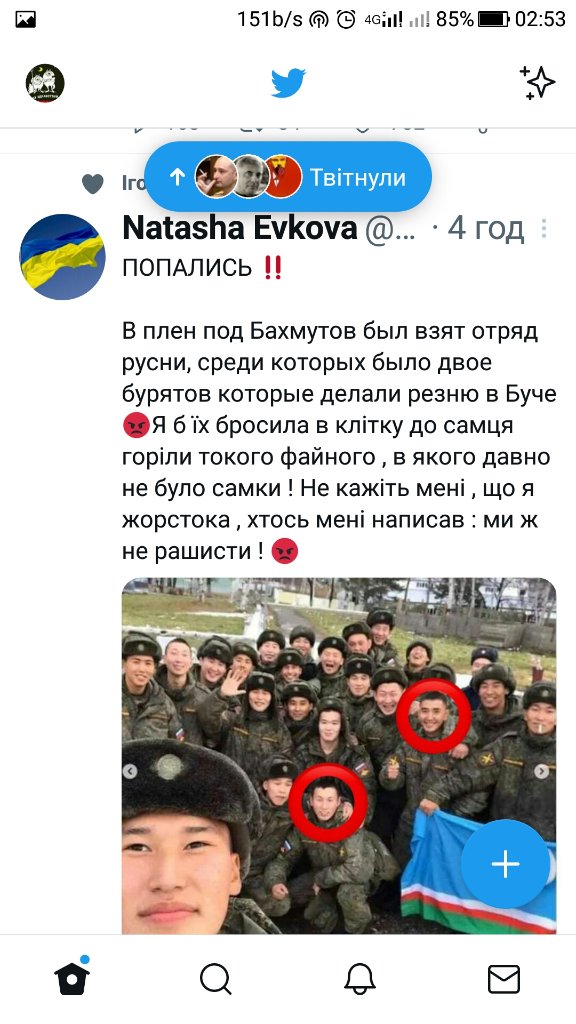576x1024 pixels.
Task: Open Natasha Evkova's profile name
Action: point(240,229)
